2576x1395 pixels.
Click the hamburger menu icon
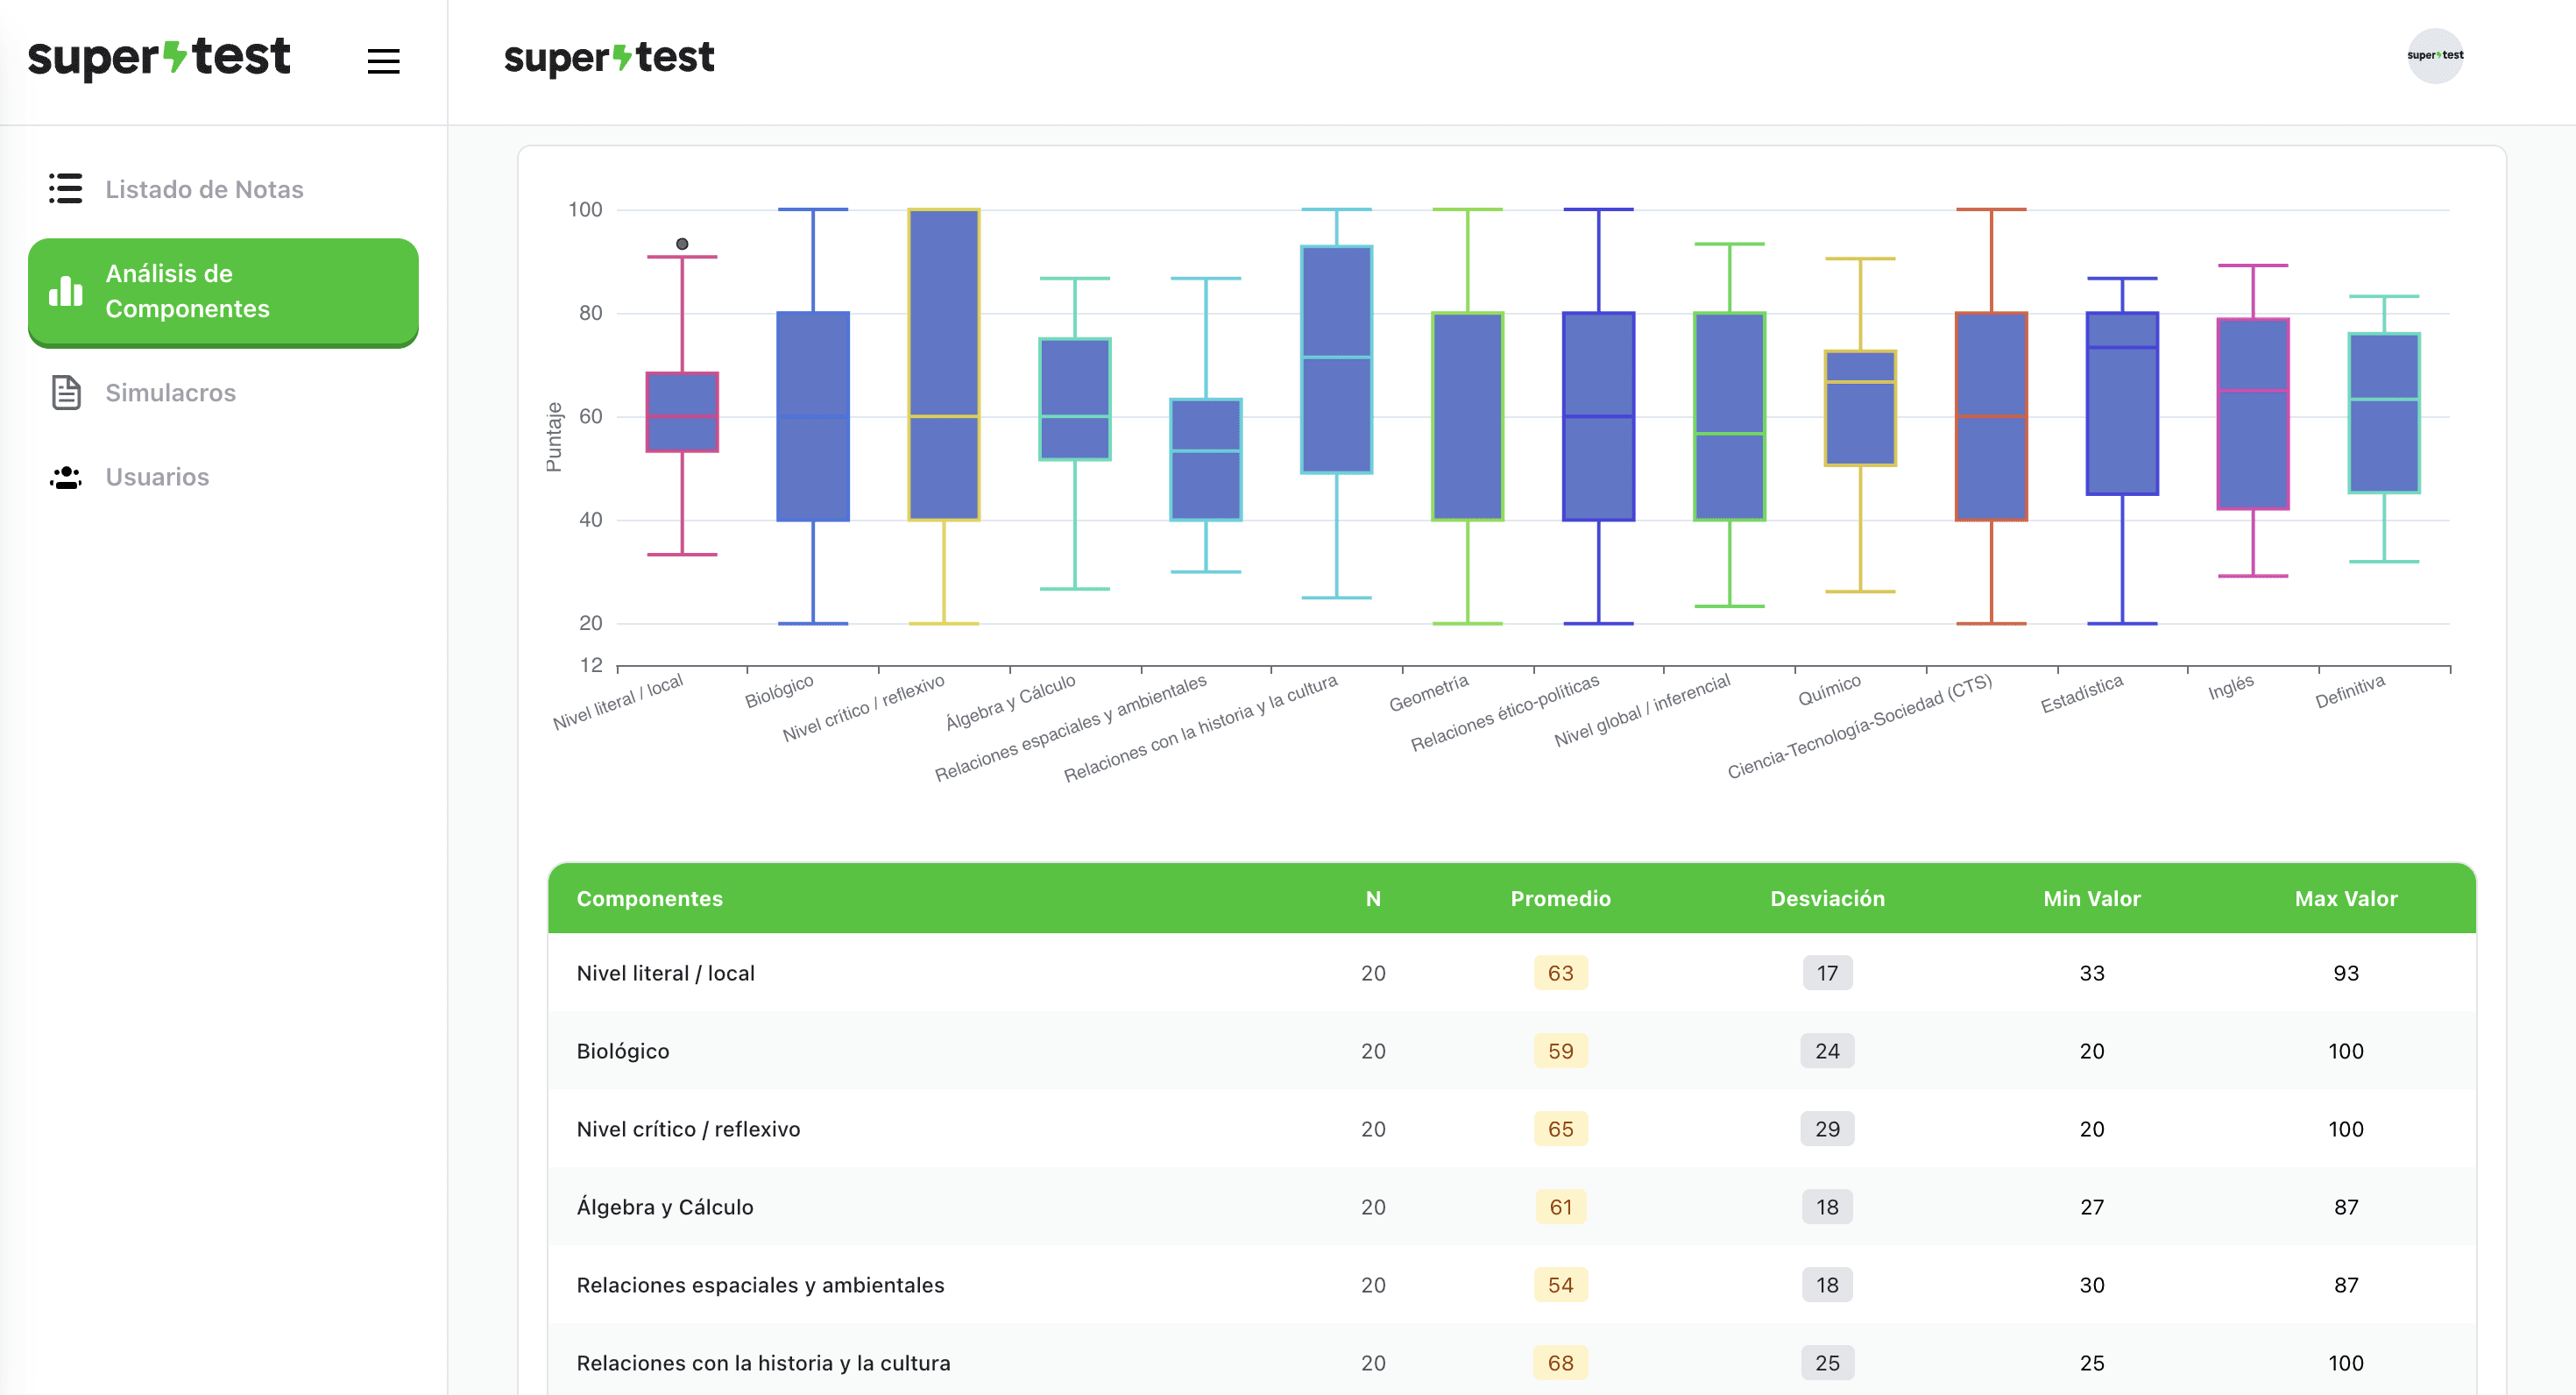tap(383, 61)
